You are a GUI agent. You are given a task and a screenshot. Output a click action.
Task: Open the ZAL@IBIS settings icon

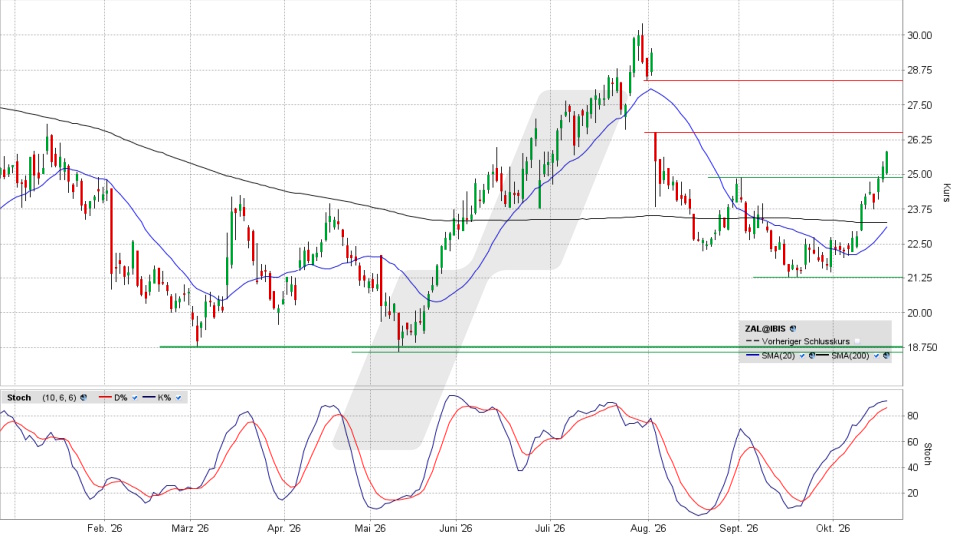point(793,329)
